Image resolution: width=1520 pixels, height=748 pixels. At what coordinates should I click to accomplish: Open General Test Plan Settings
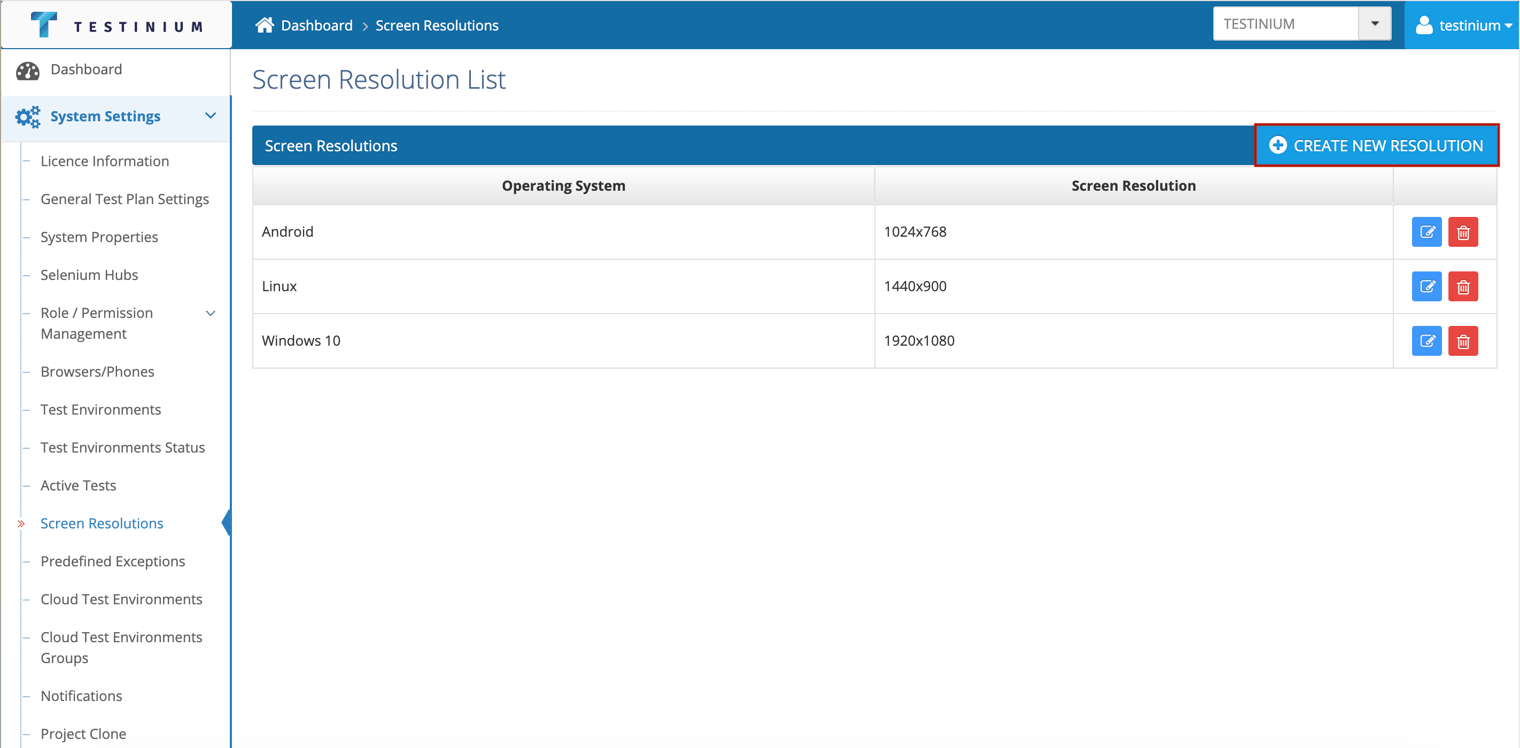coord(125,199)
